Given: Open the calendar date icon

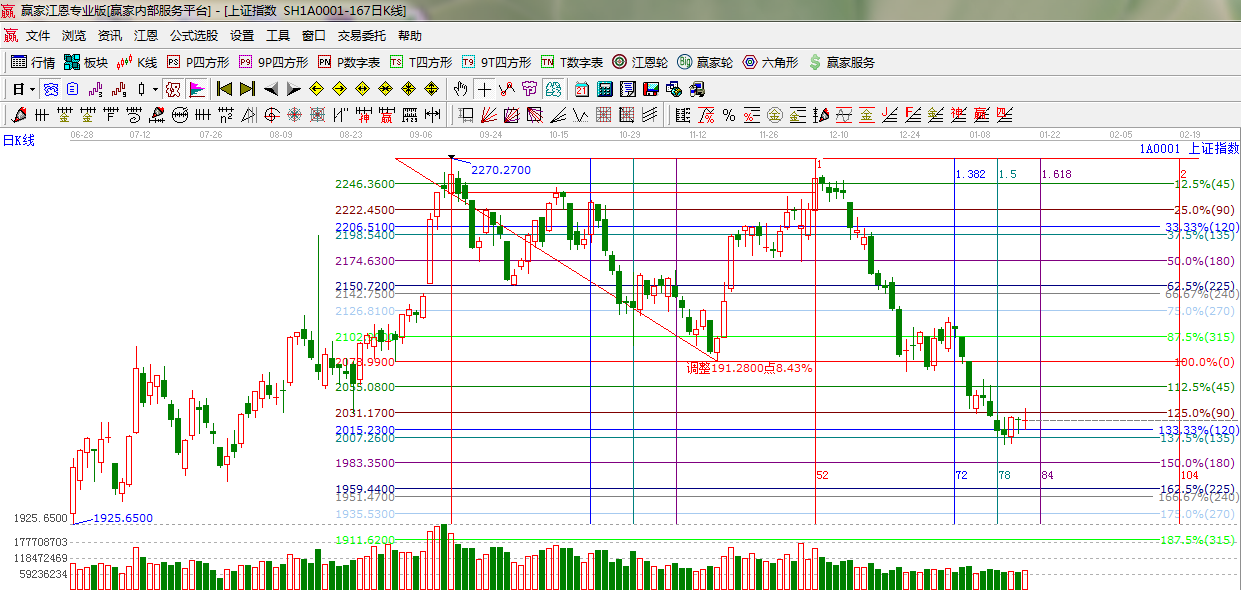Looking at the screenshot, I should tap(581, 89).
